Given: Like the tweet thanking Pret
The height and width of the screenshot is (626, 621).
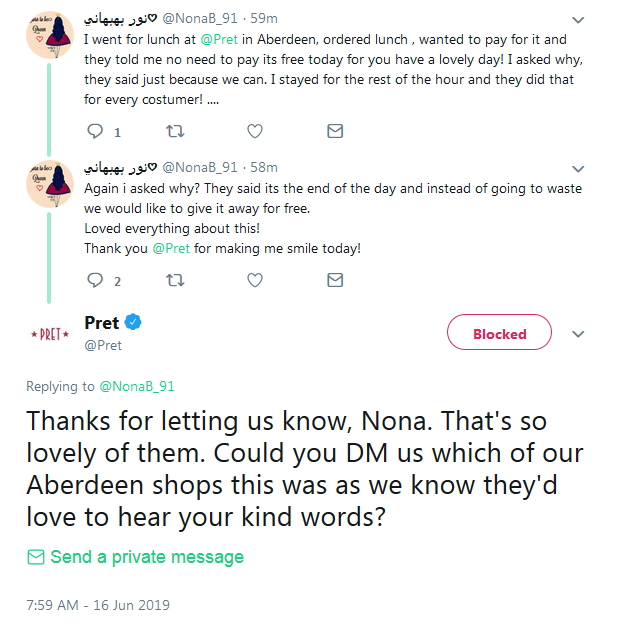Looking at the screenshot, I should click(255, 281).
